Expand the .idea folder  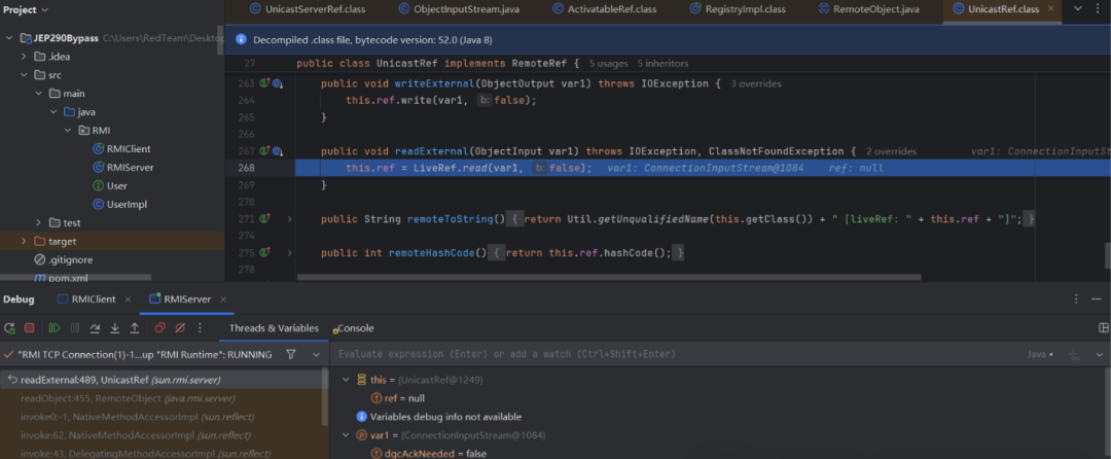click(23, 57)
